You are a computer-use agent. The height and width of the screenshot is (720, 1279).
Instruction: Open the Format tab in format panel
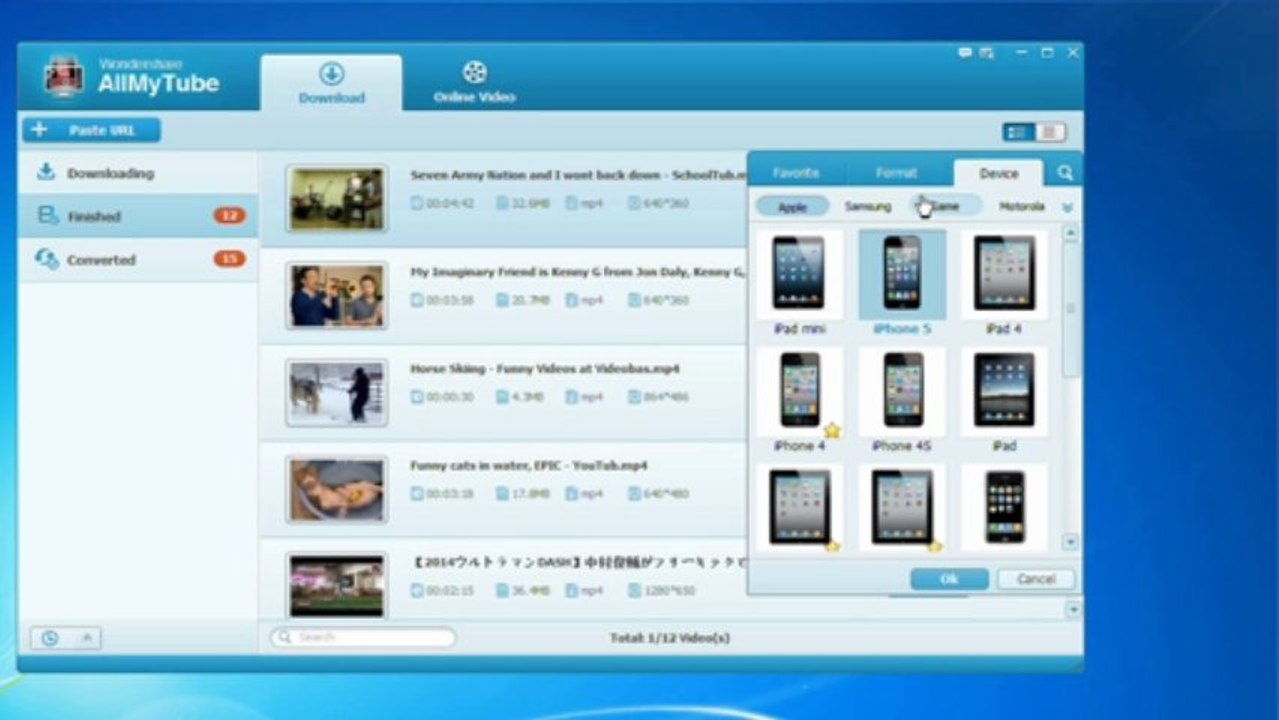[x=897, y=173]
